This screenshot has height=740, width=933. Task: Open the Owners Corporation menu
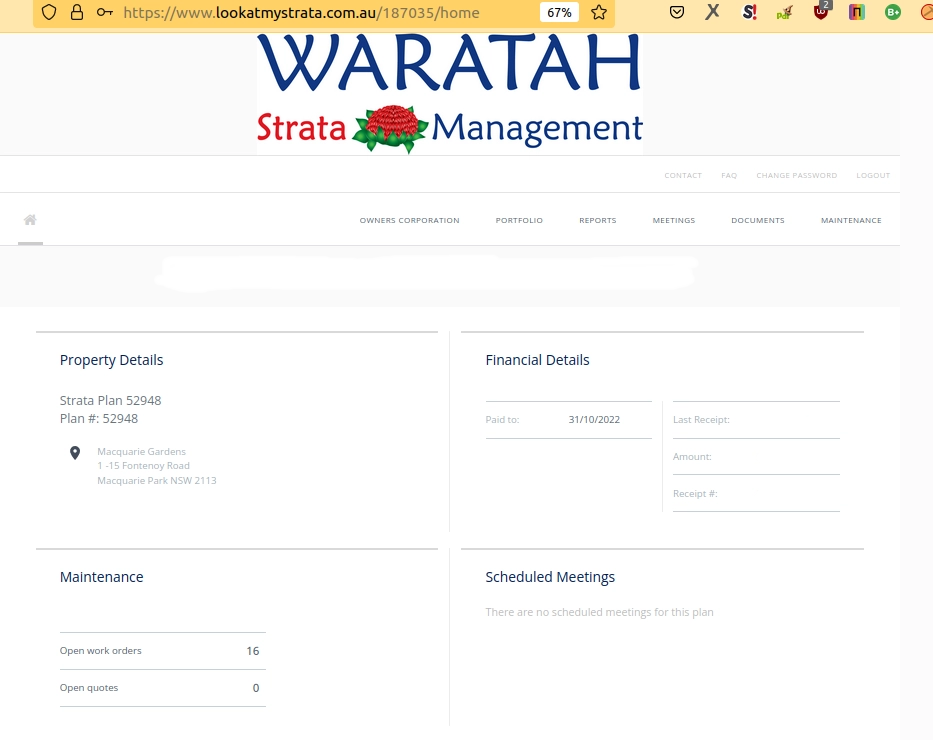409,221
